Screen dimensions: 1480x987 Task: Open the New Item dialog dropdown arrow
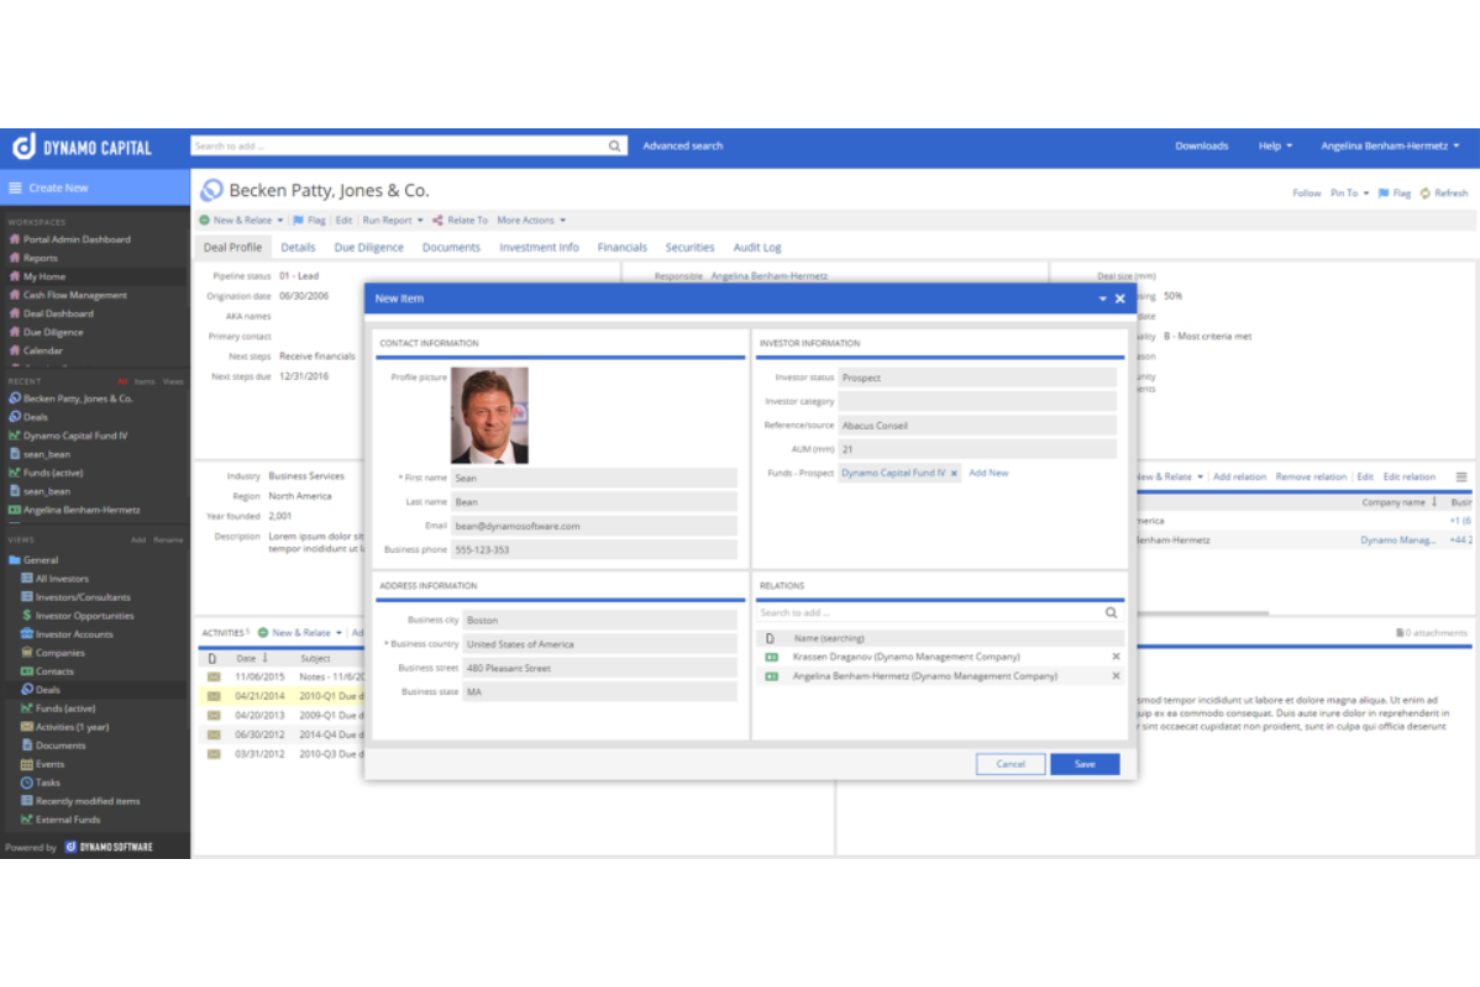(x=1103, y=299)
